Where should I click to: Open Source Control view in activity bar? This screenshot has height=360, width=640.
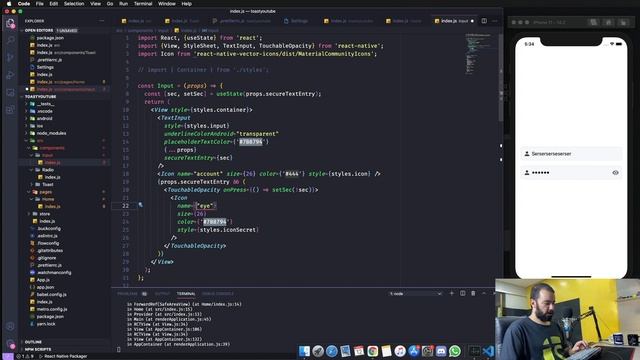[10, 58]
